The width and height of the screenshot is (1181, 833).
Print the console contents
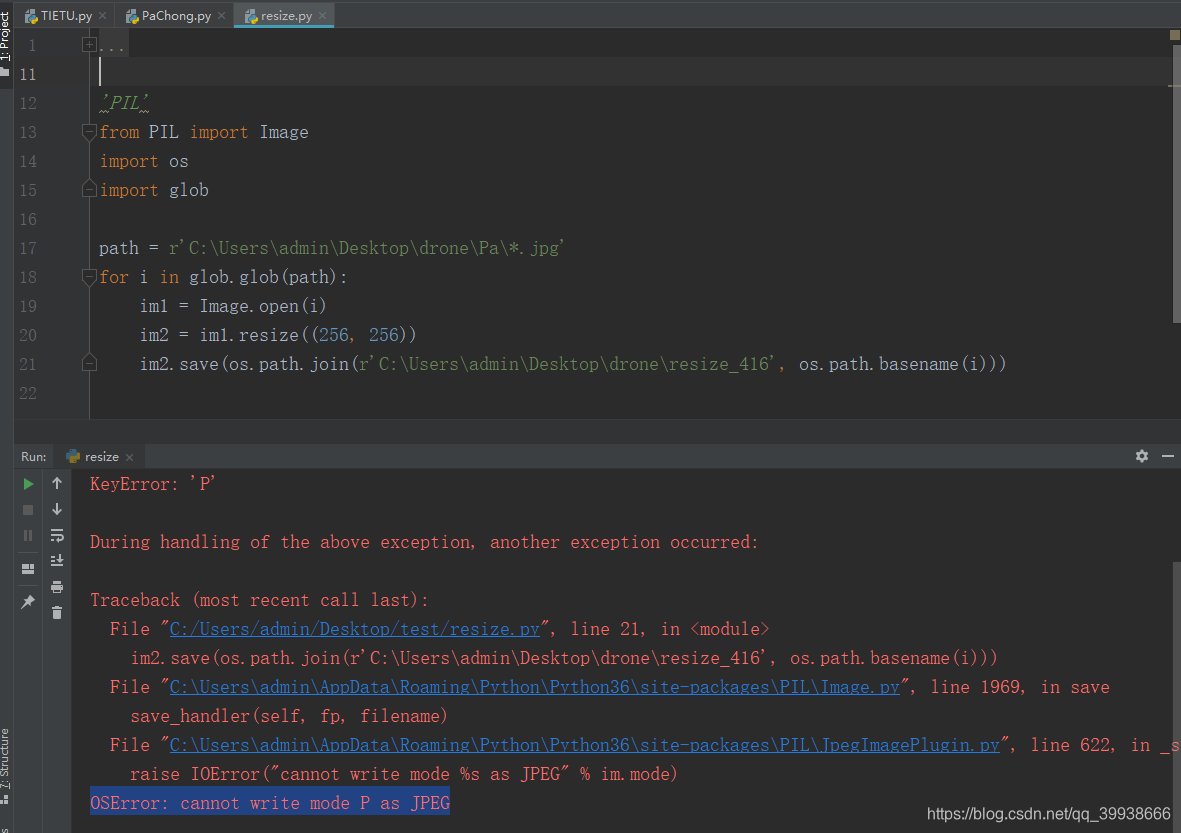(x=58, y=587)
